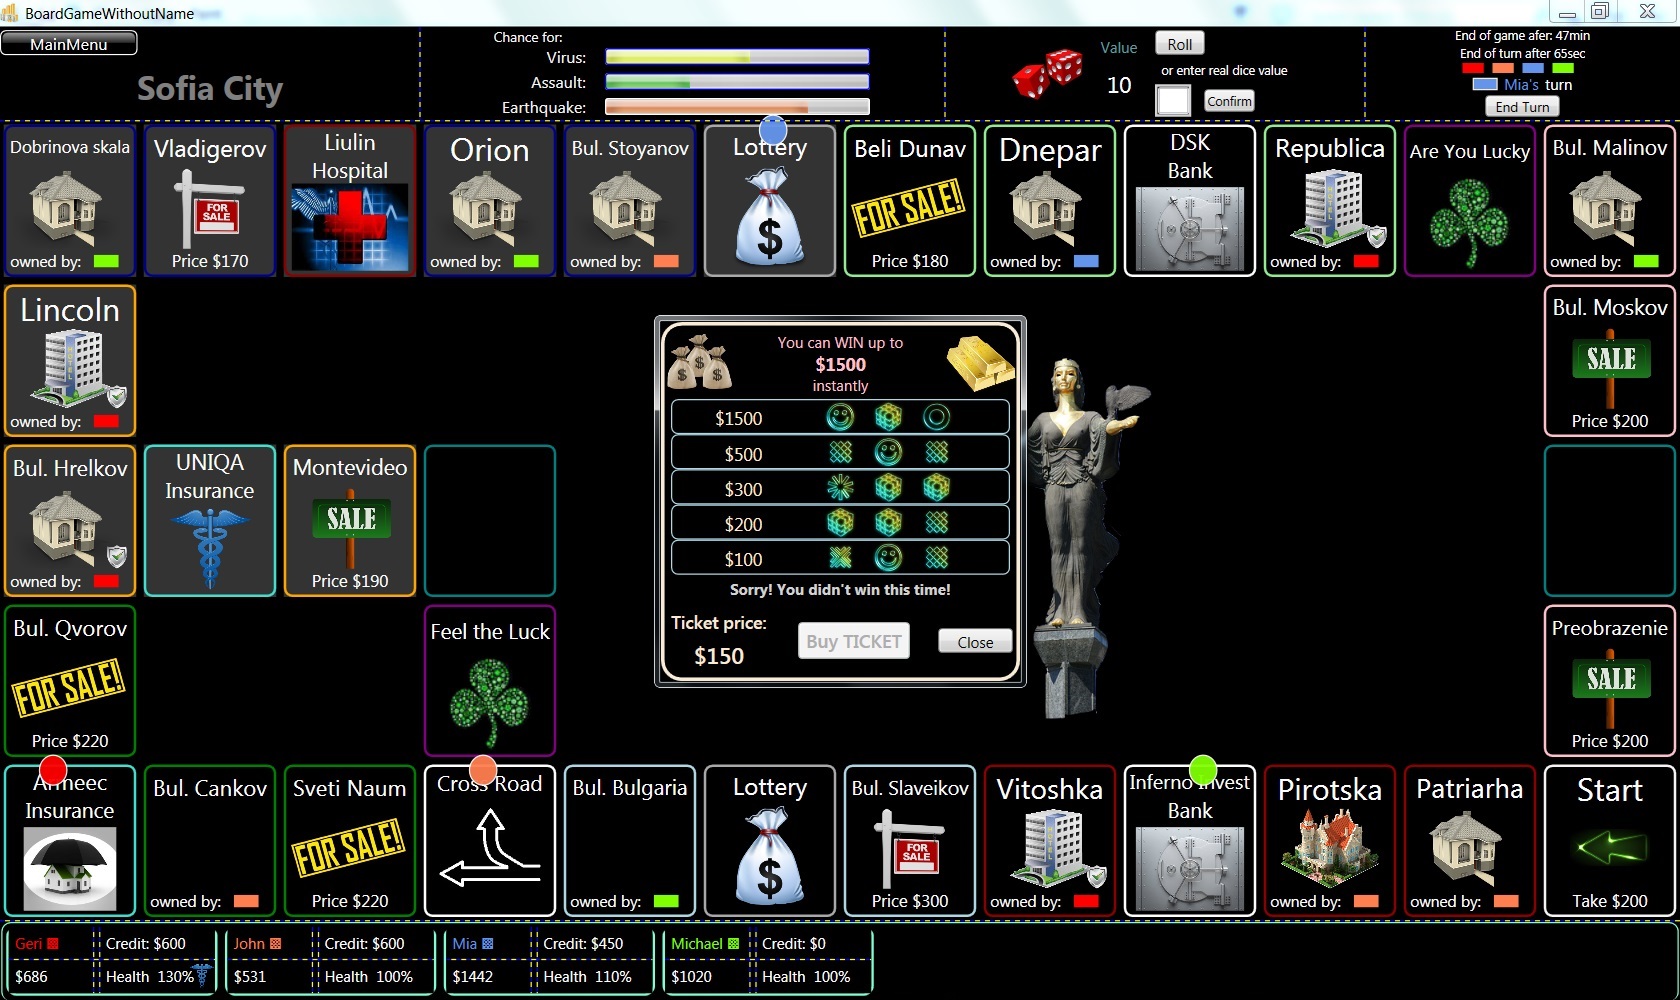
Task: Confirm the real dice value
Action: pyautogui.click(x=1229, y=101)
